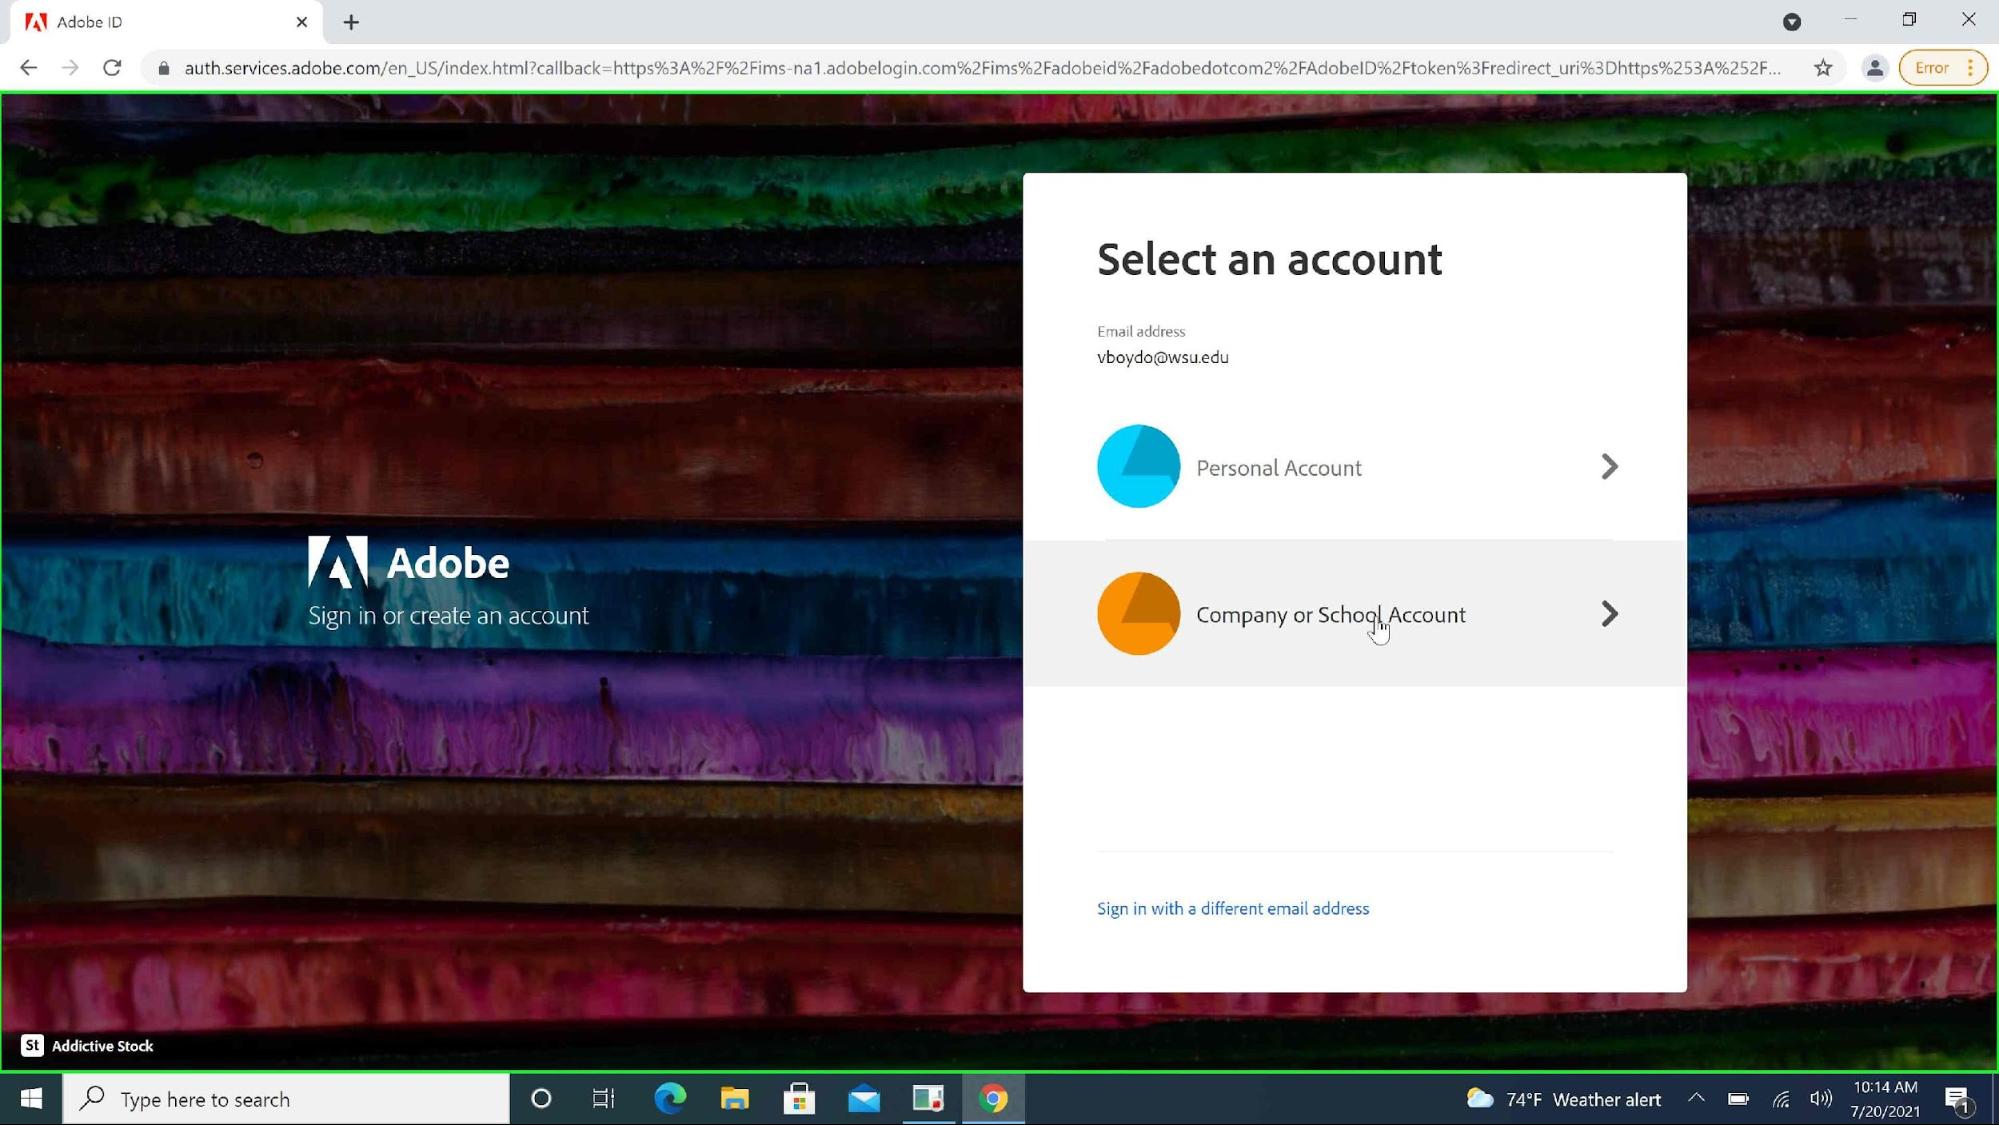Open the Mail app from the taskbar
Image resolution: width=1999 pixels, height=1125 pixels.
tap(863, 1098)
